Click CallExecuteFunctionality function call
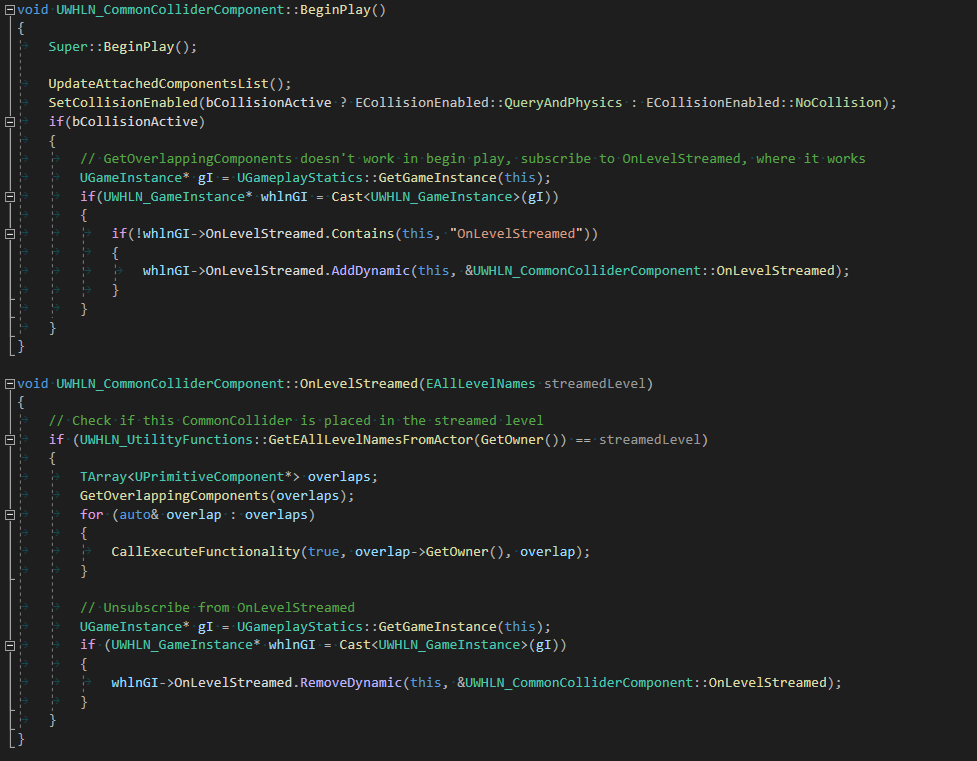This screenshot has height=761, width=977. pos(206,552)
